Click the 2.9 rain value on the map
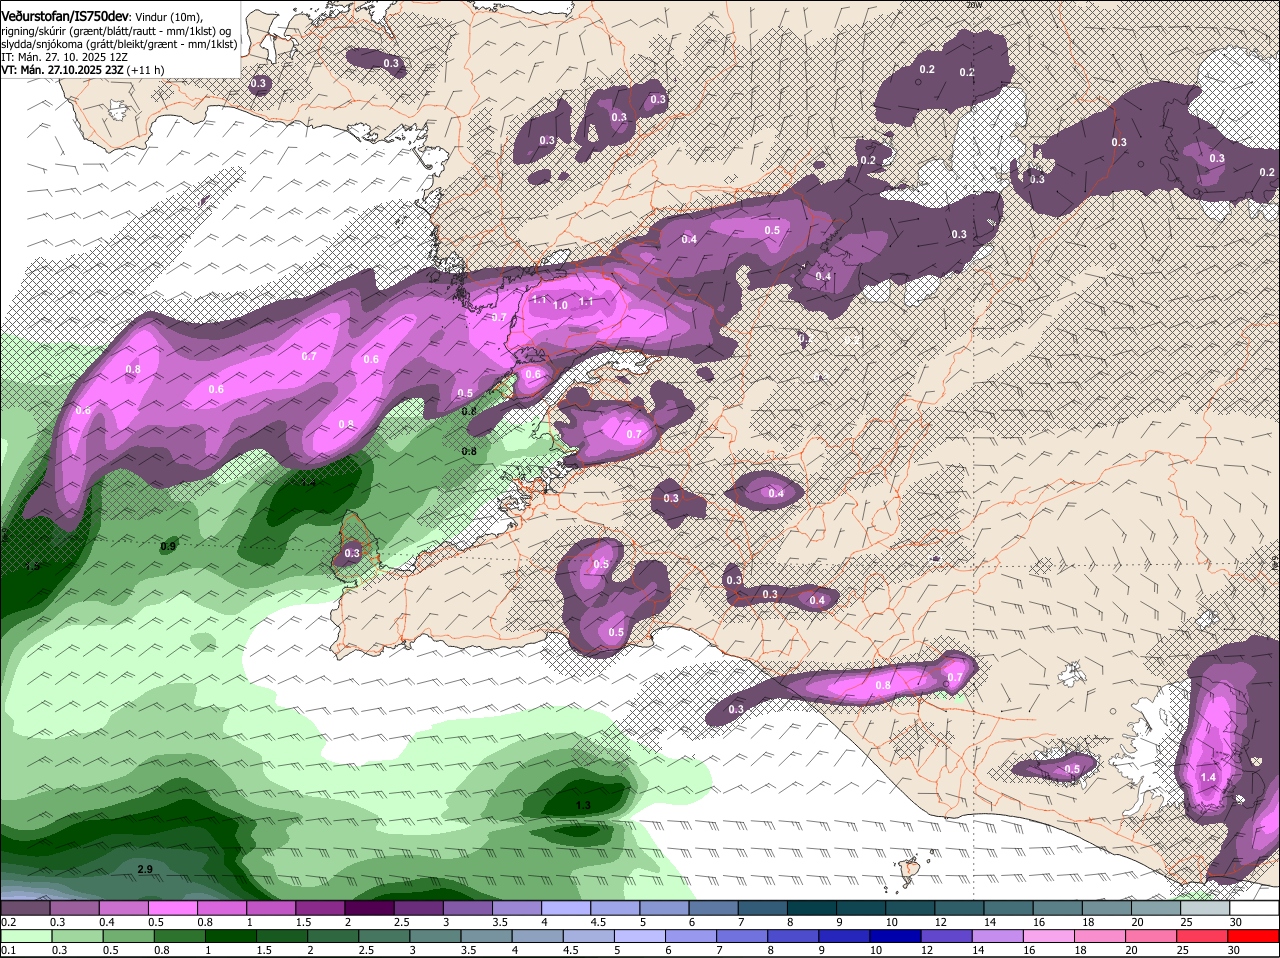1280x958 pixels. 145,870
